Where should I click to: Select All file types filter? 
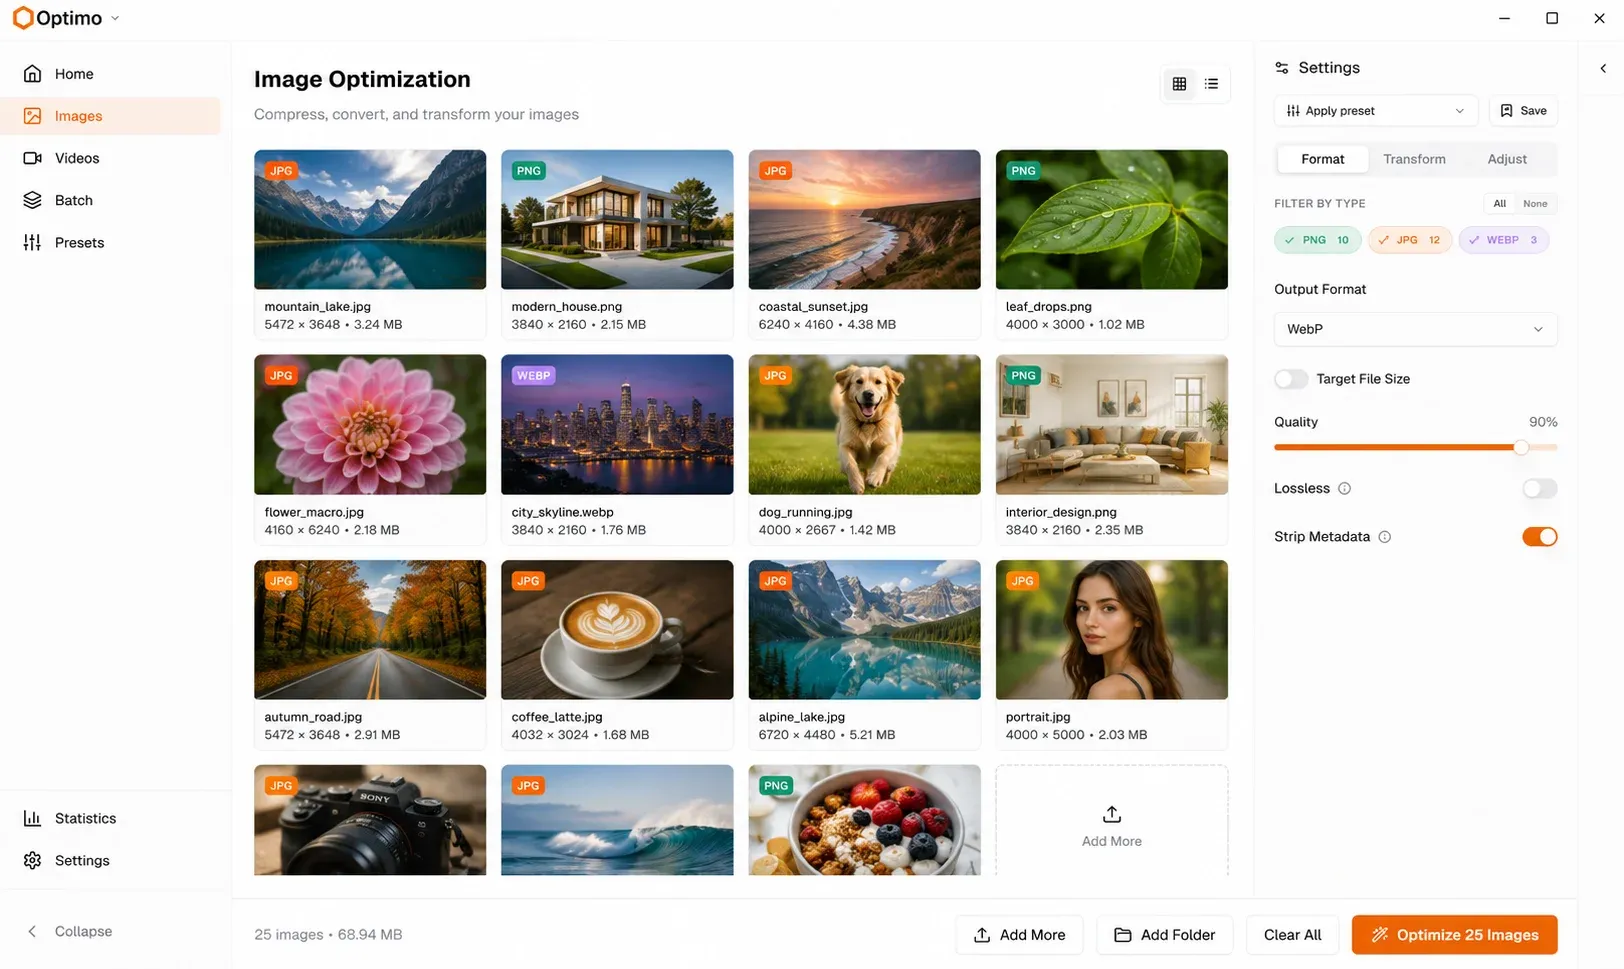1499,204
